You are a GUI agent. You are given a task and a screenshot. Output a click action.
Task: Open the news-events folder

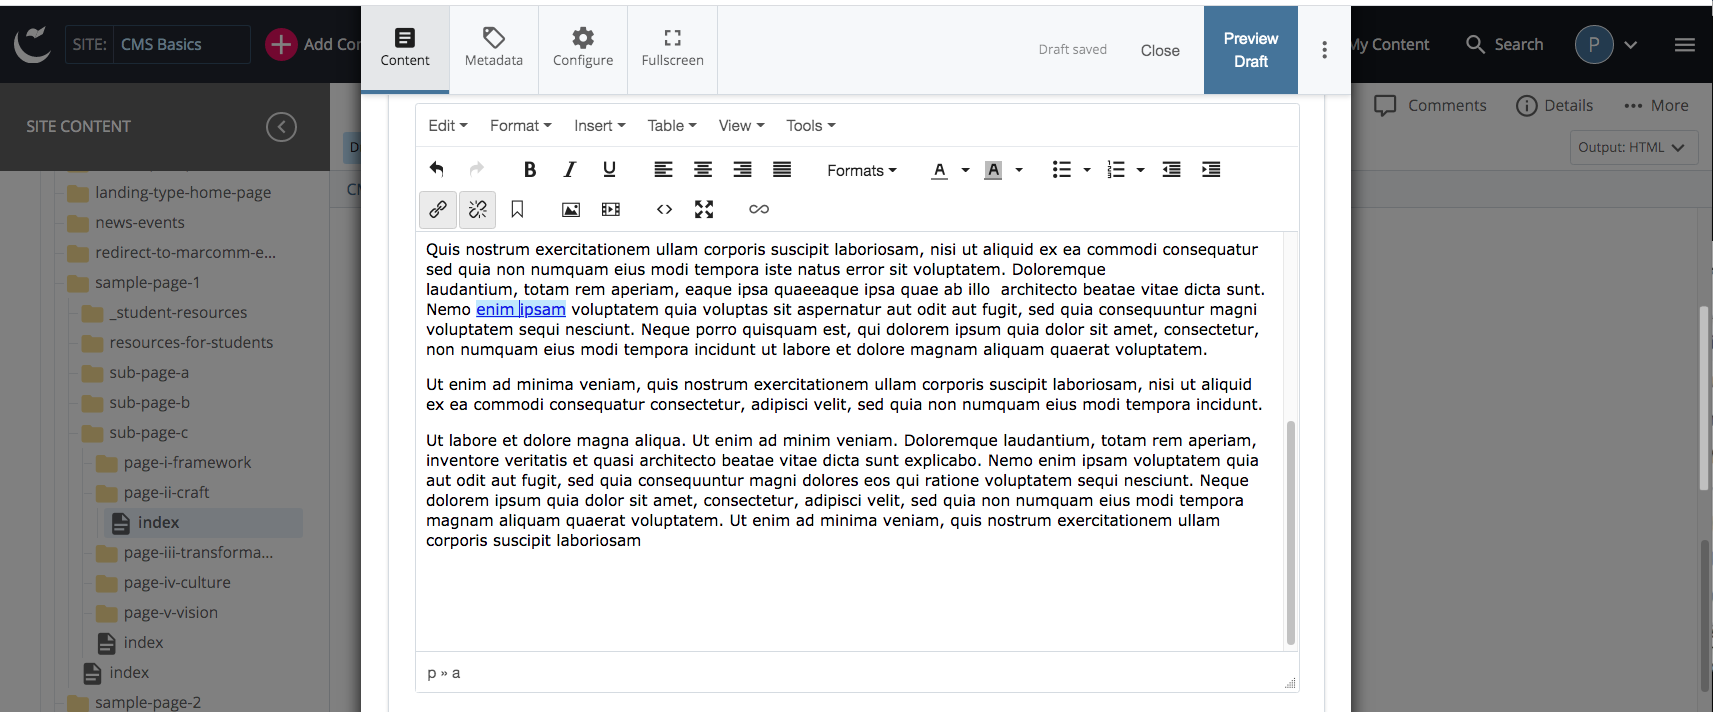tap(126, 222)
